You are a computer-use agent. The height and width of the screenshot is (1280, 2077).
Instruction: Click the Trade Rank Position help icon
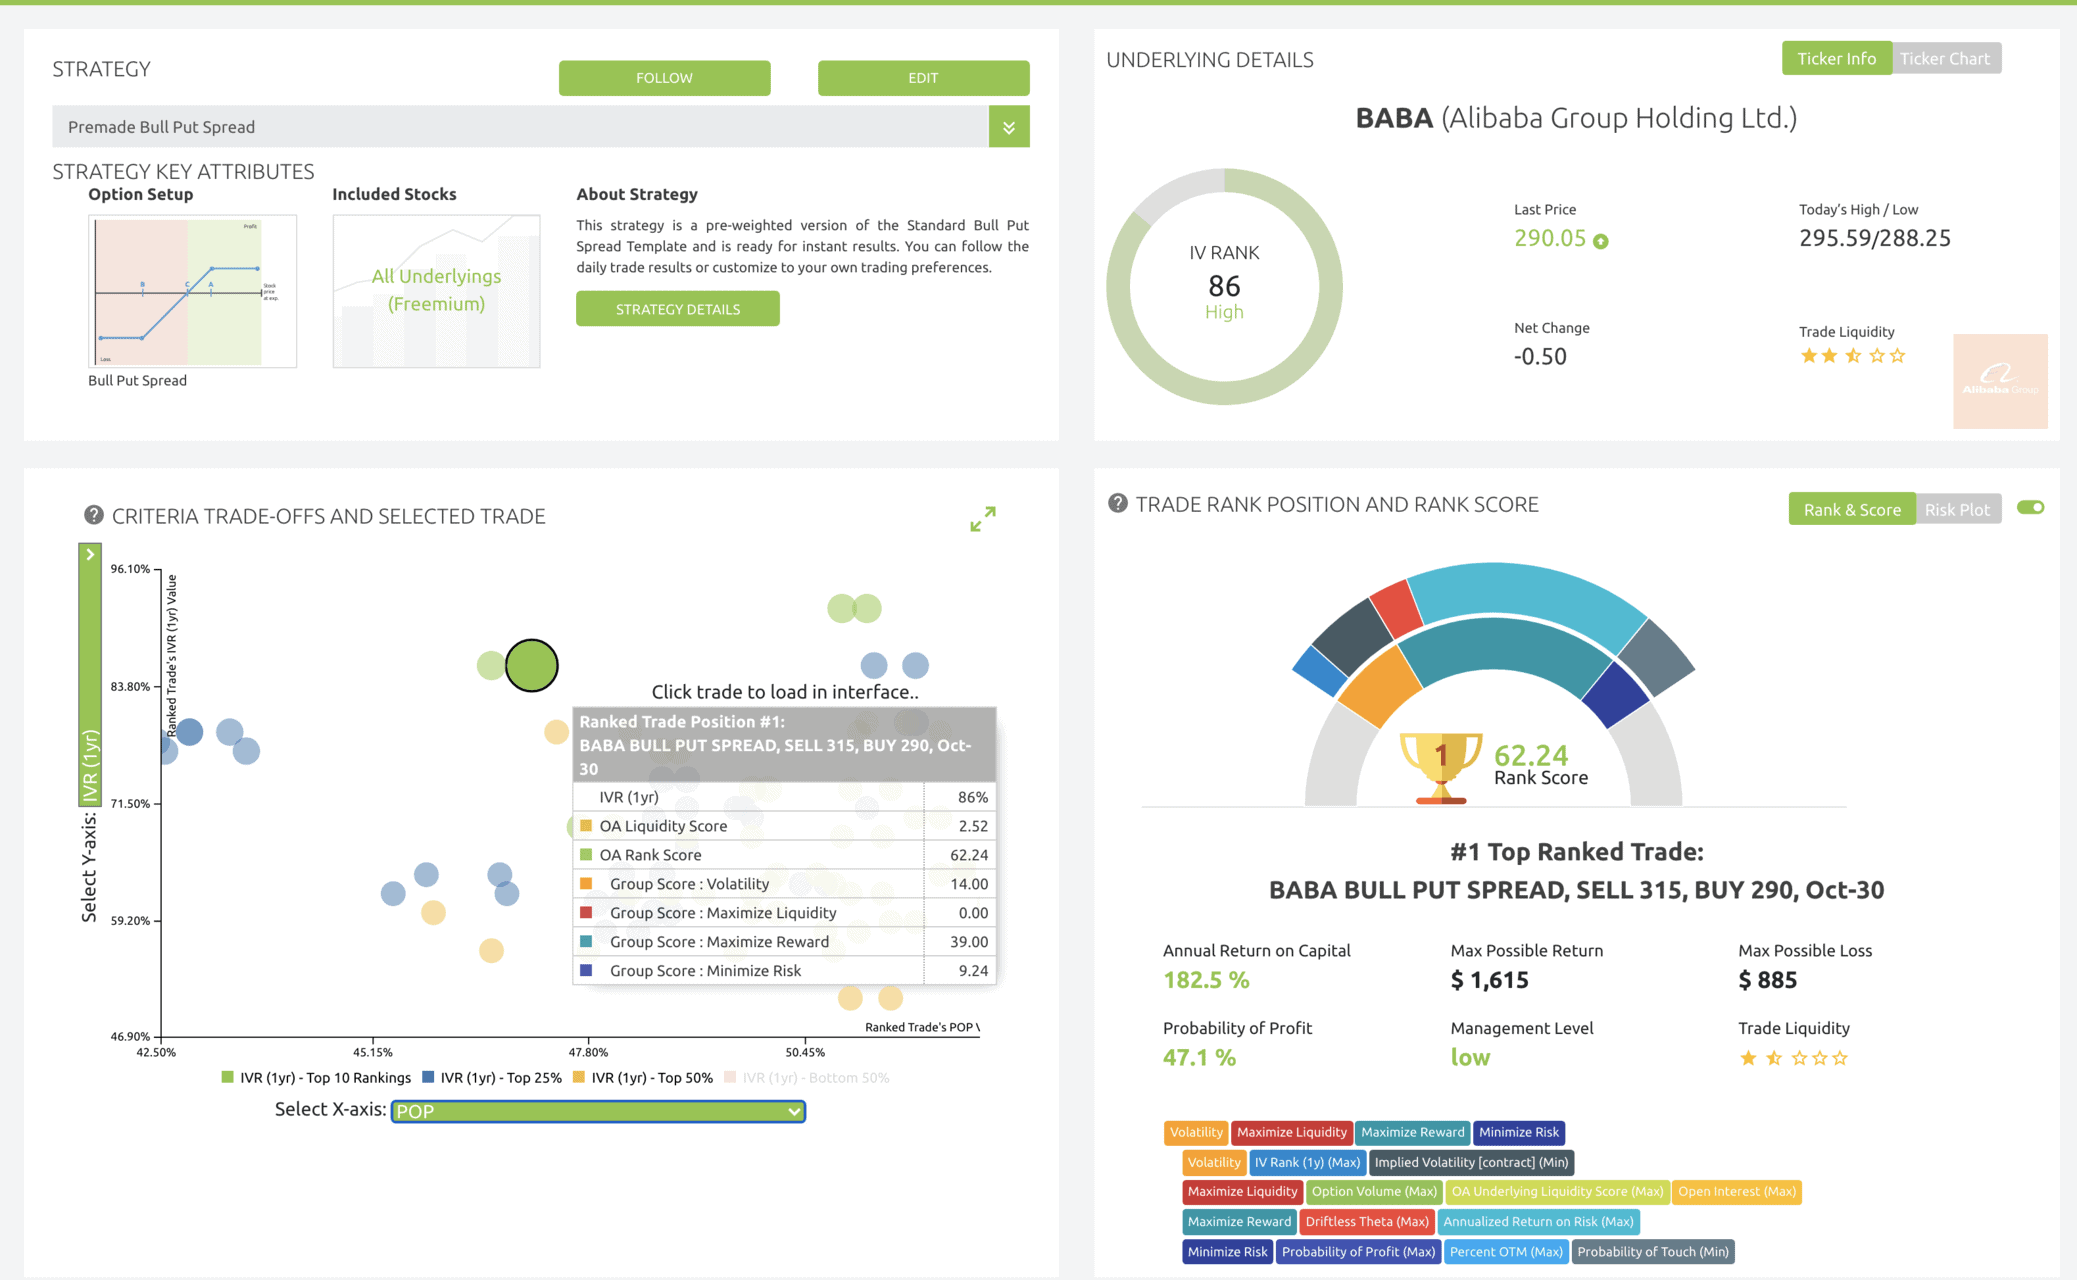pyautogui.click(x=1117, y=504)
